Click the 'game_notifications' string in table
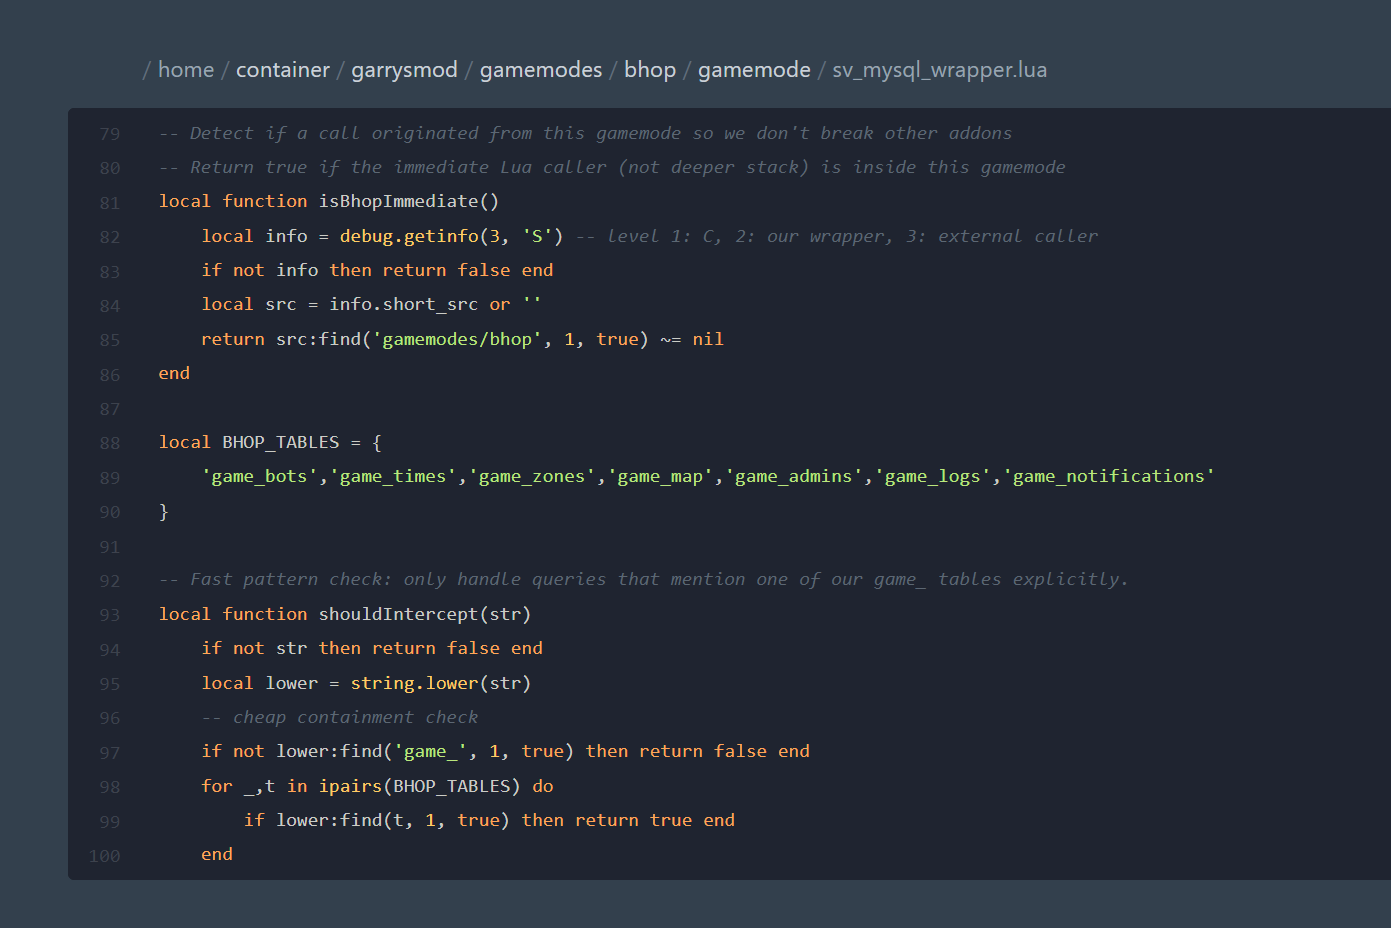This screenshot has width=1391, height=928. 1108,477
